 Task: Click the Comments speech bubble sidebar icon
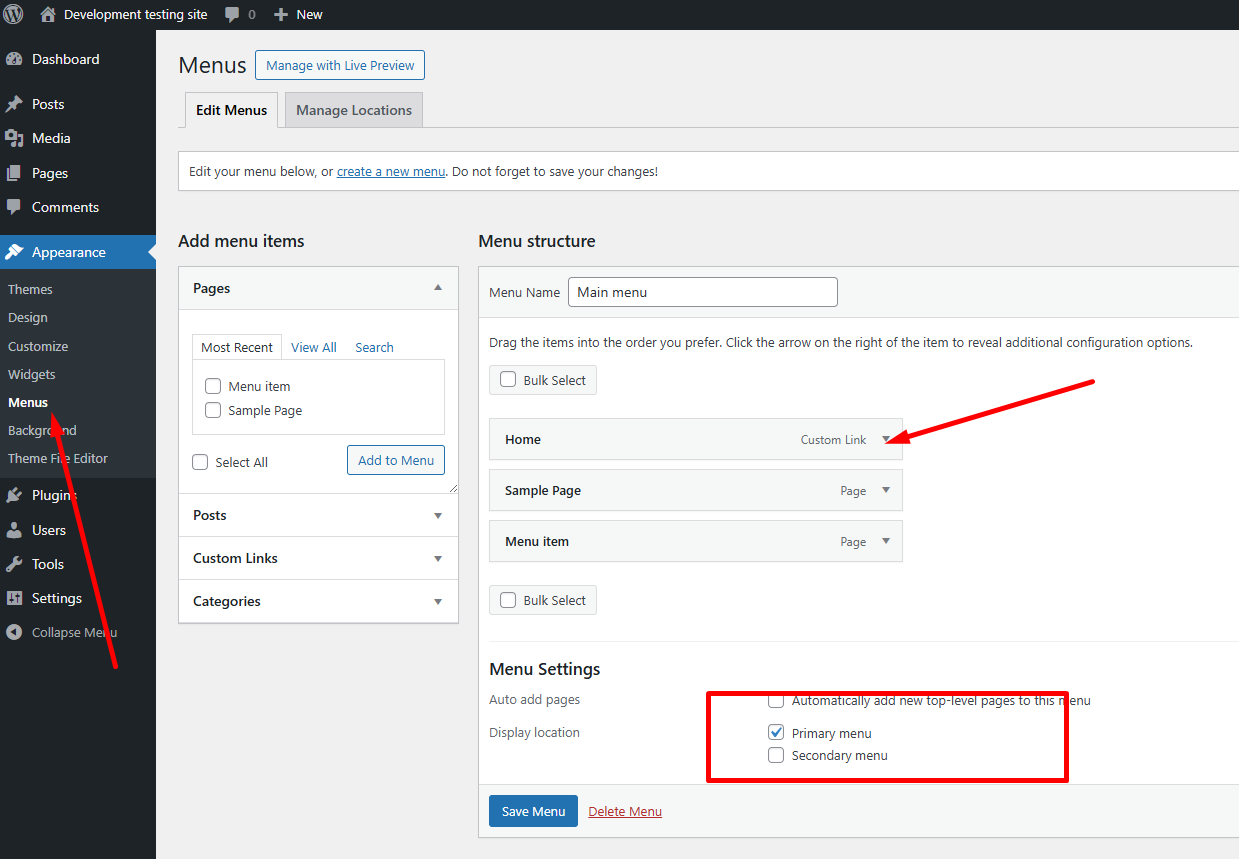click(14, 207)
